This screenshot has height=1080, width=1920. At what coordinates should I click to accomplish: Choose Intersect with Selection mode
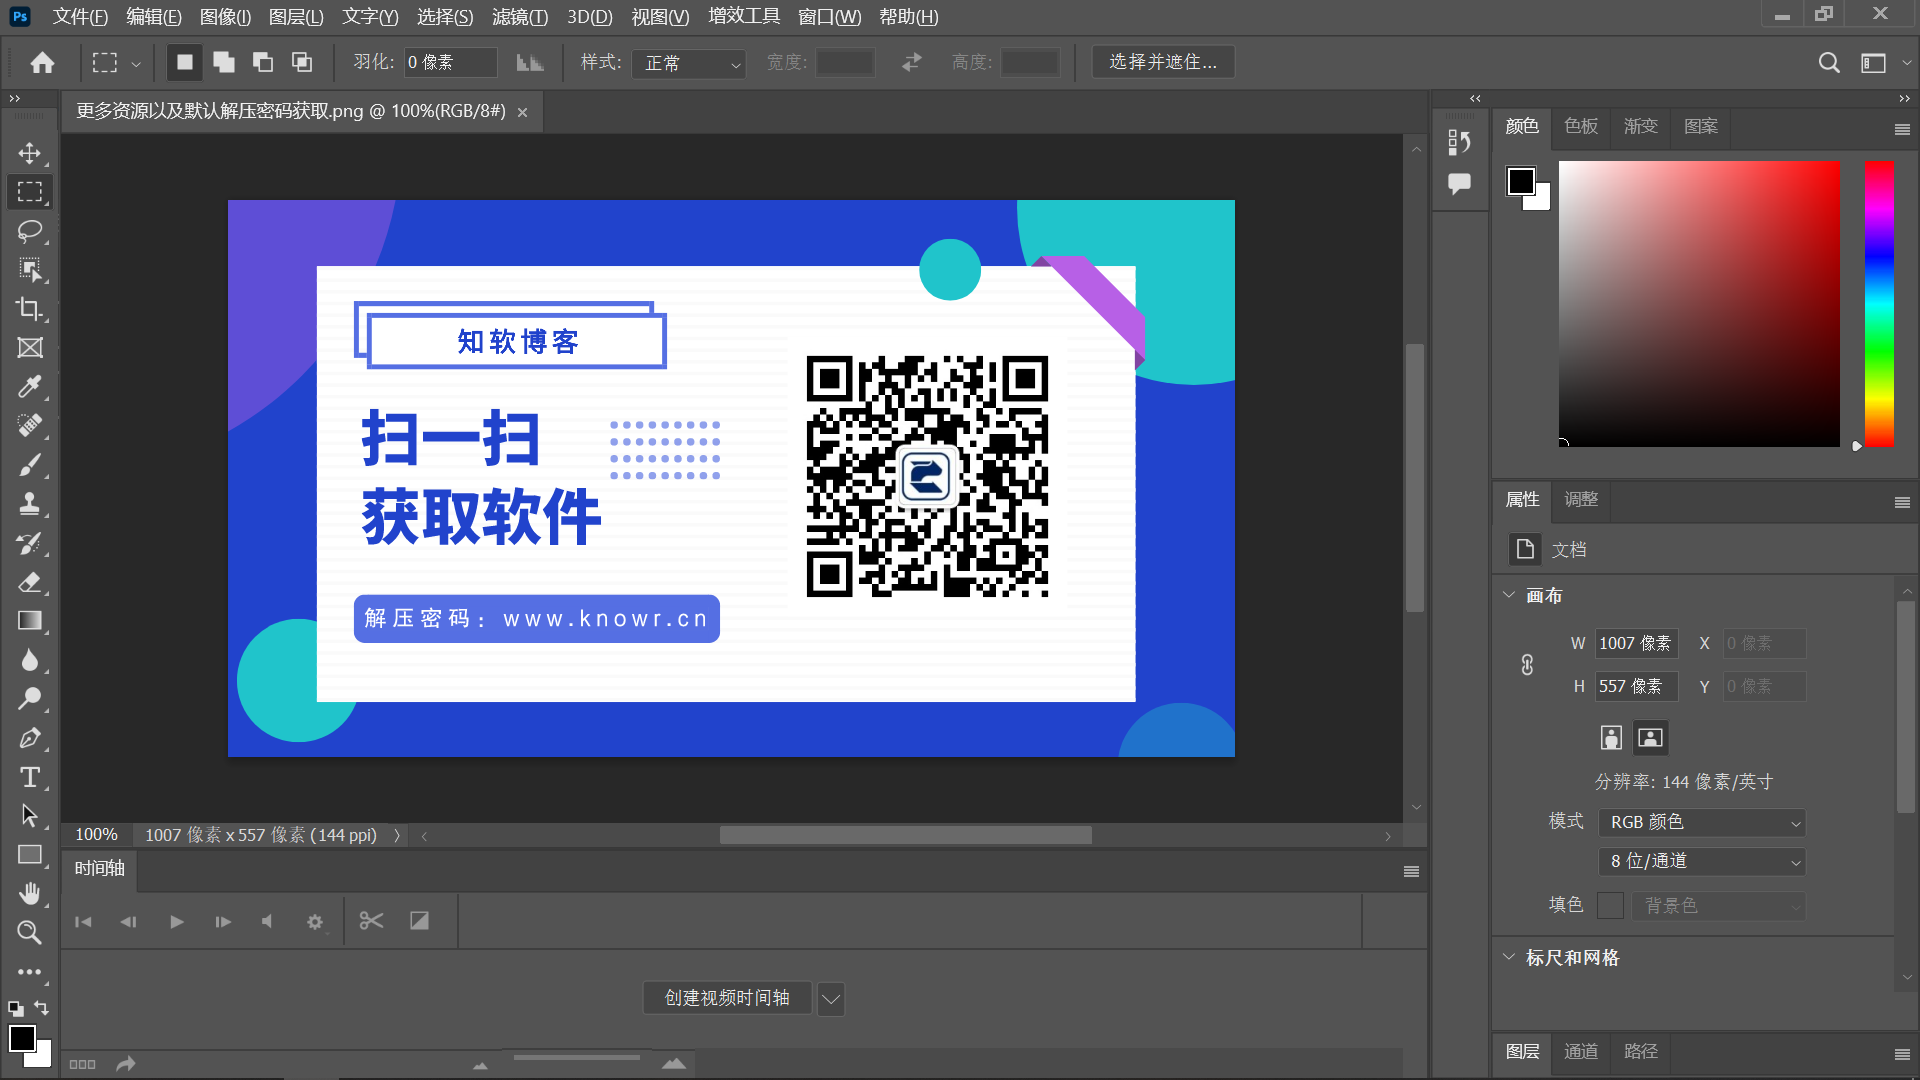pyautogui.click(x=302, y=62)
